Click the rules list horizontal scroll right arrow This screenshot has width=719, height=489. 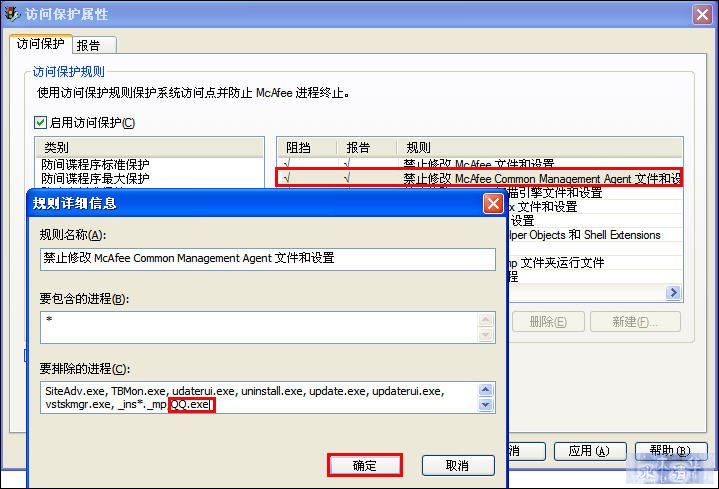click(x=673, y=292)
